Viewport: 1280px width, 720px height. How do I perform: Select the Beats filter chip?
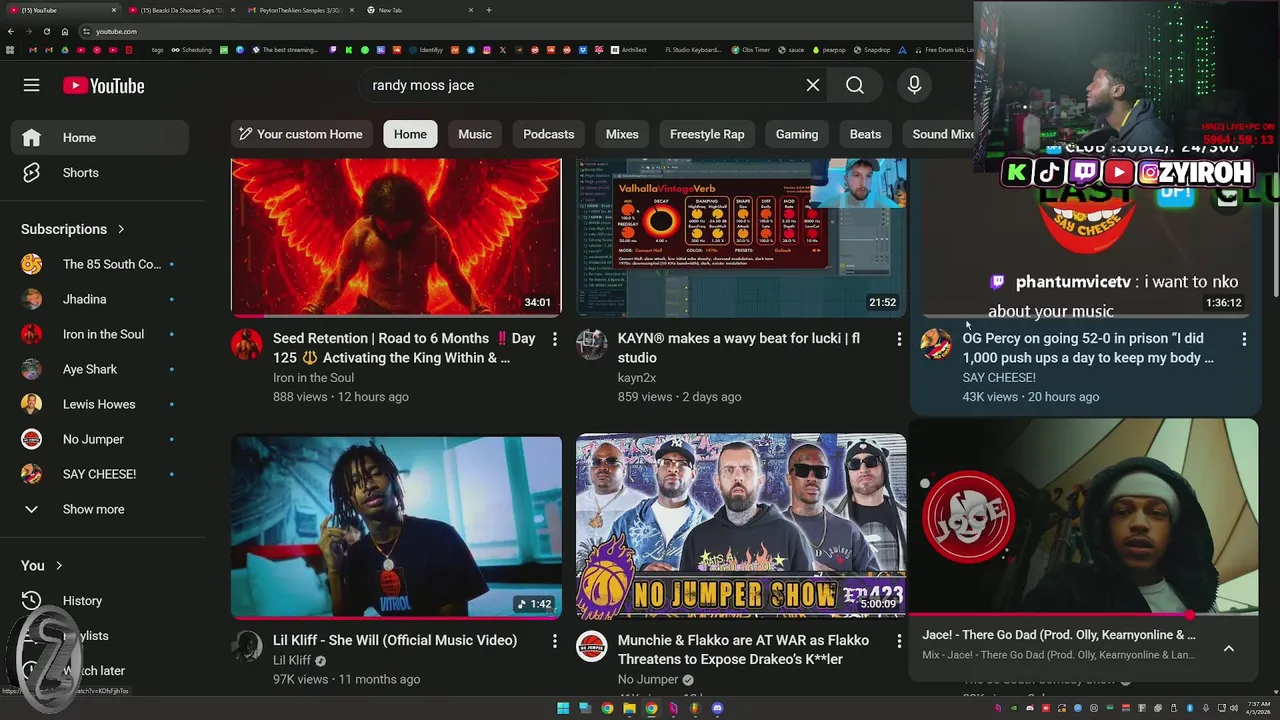point(866,134)
